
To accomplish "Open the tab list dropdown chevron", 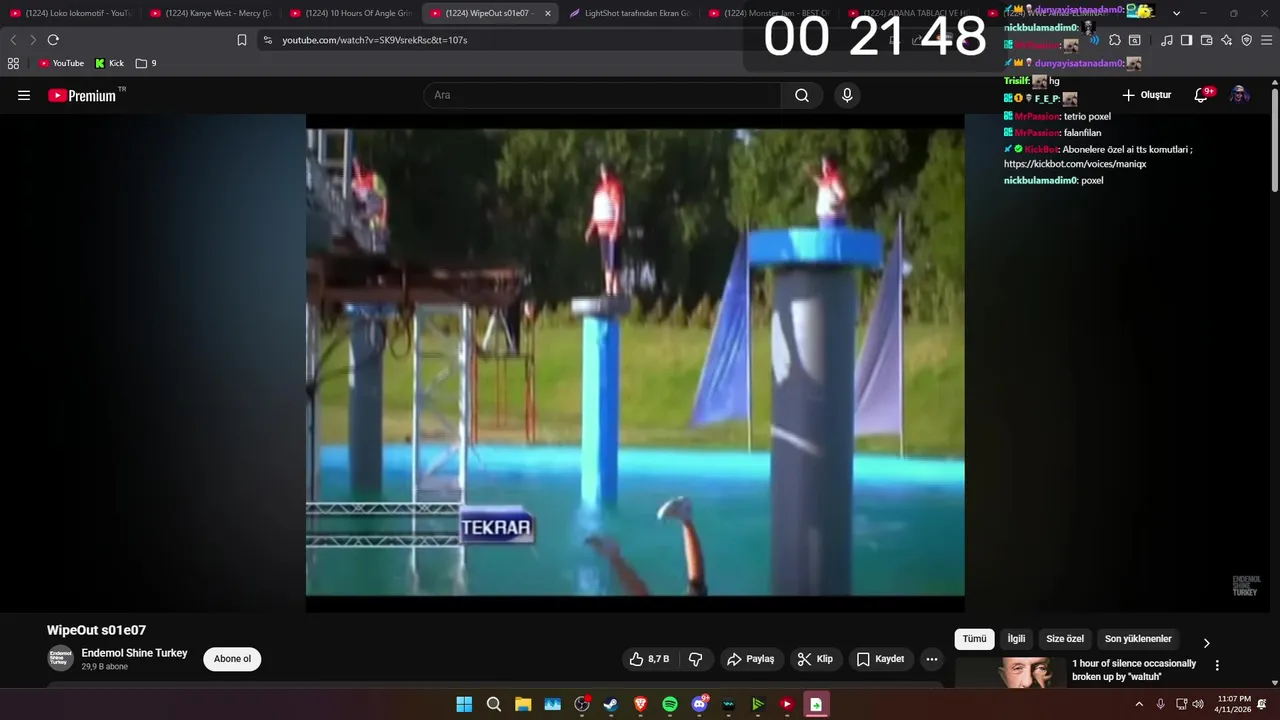I will (x=1176, y=13).
